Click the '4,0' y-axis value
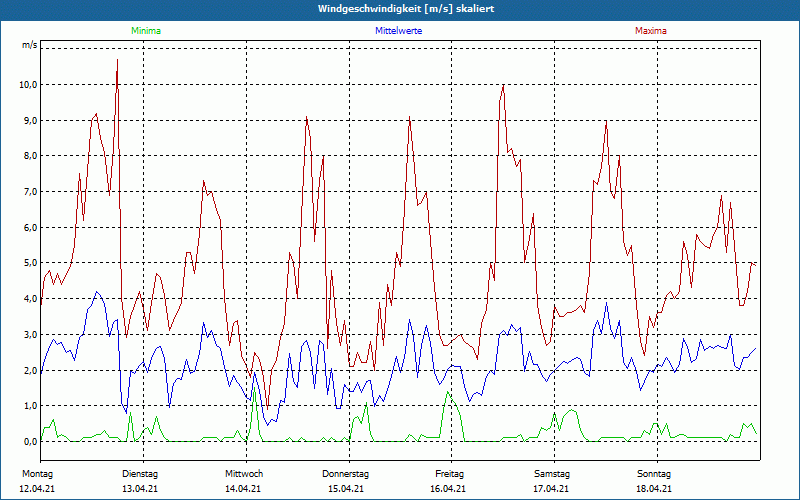Image resolution: width=800 pixels, height=500 pixels. tap(31, 299)
